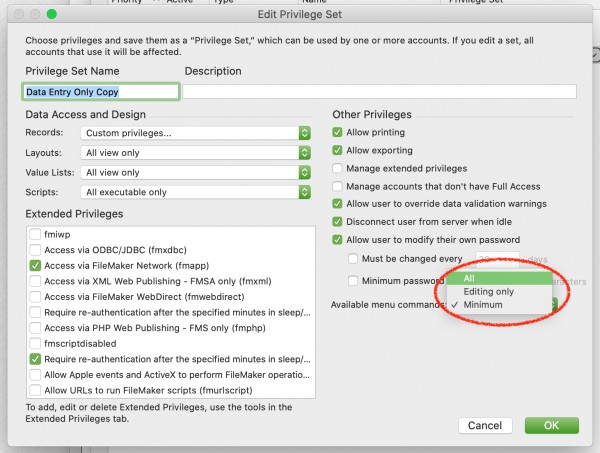Click into the Description text field
600x453 pixels.
click(x=379, y=91)
